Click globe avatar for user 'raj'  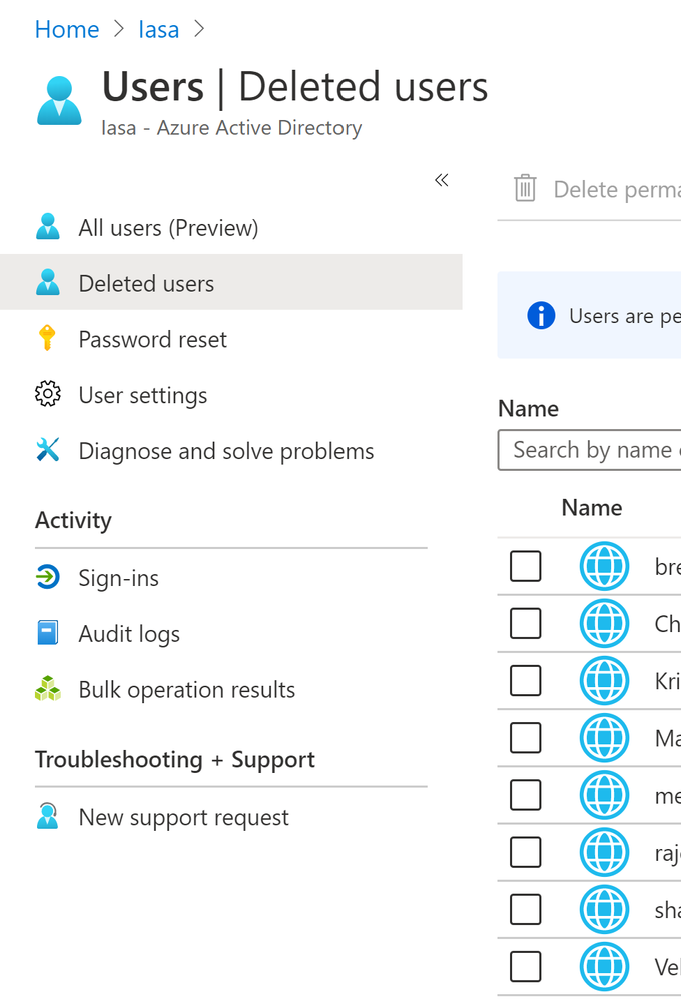click(605, 852)
